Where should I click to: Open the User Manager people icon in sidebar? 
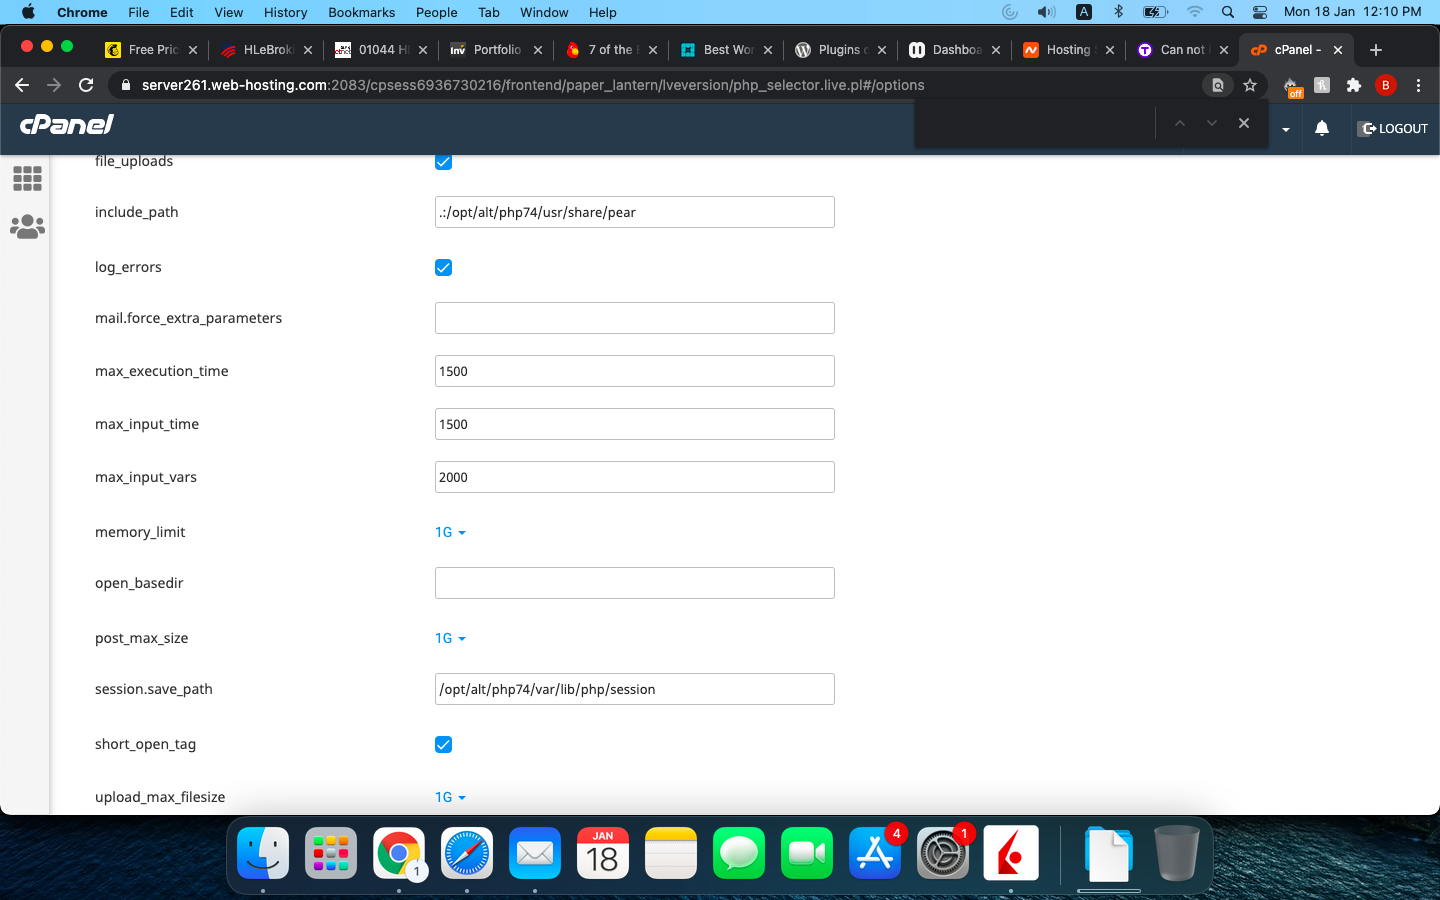coord(27,227)
